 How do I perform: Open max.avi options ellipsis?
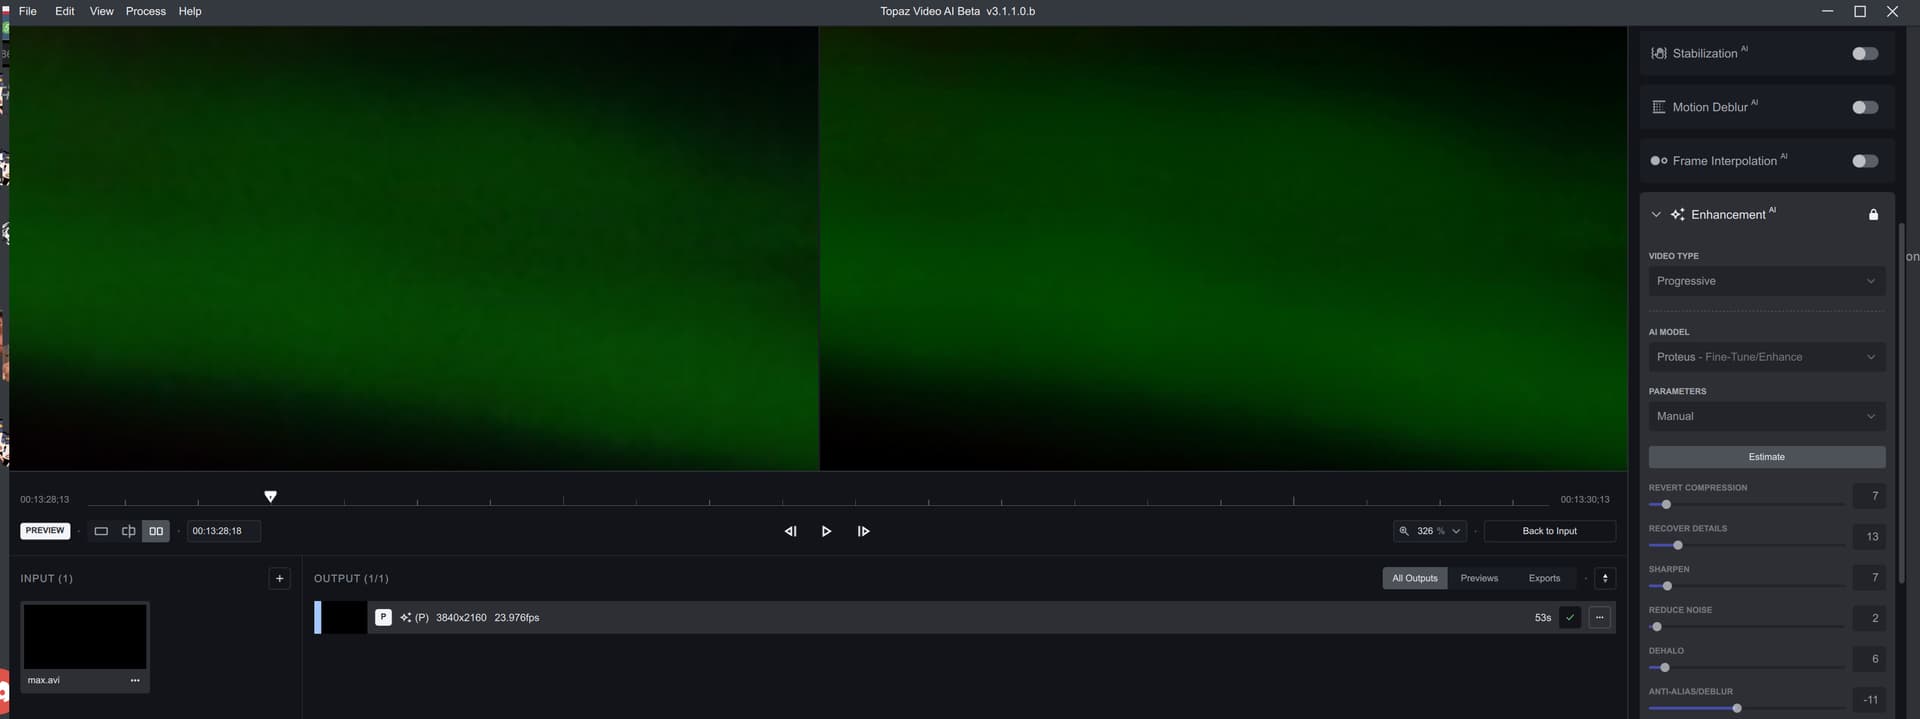coord(135,680)
